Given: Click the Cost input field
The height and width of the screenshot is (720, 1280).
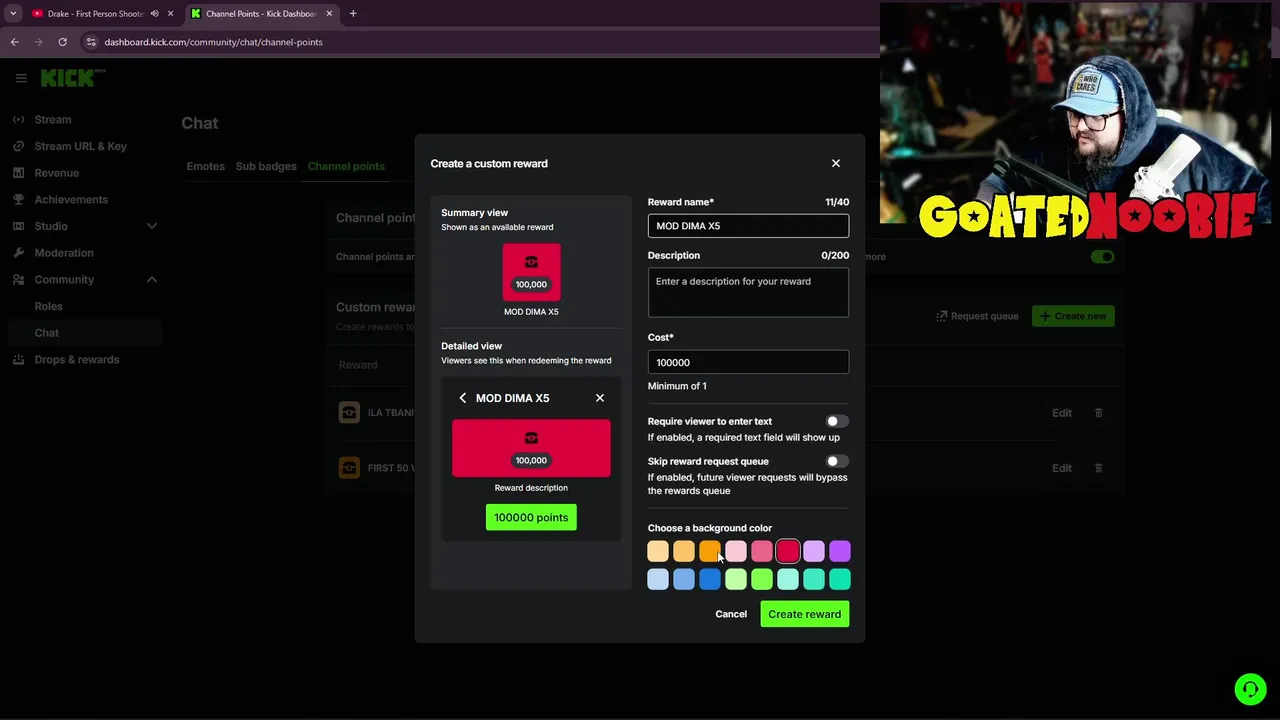Looking at the screenshot, I should coord(748,362).
